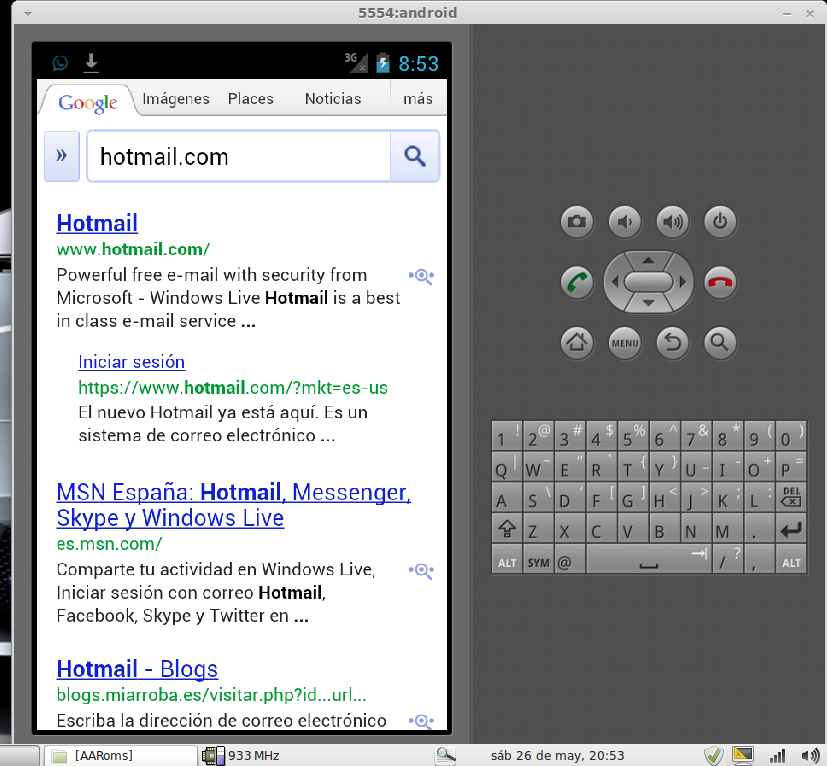Open the 'más' tab menu
This screenshot has width=827, height=766.
418,99
